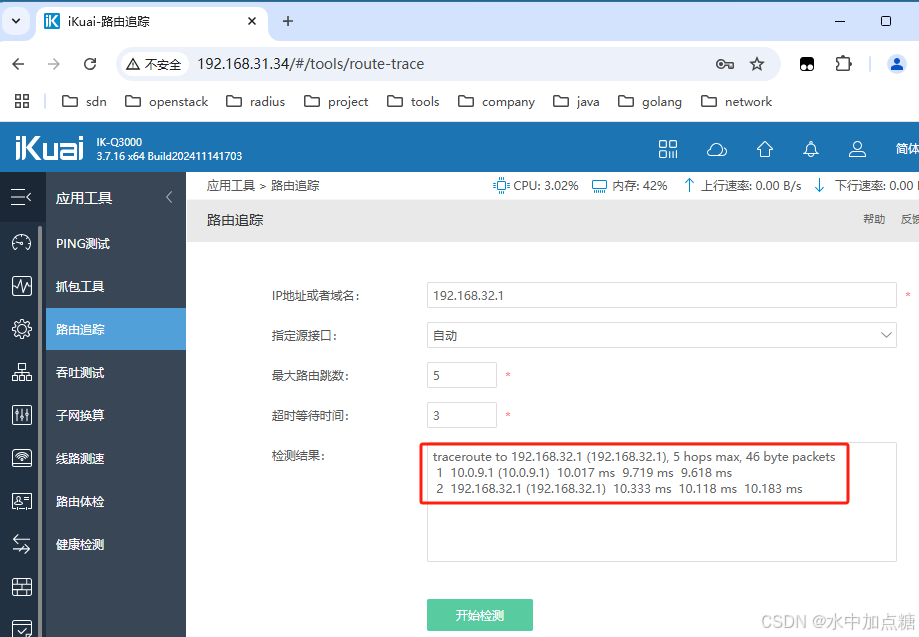Open the cloud service icon in header
The height and width of the screenshot is (637, 919).
716,149
